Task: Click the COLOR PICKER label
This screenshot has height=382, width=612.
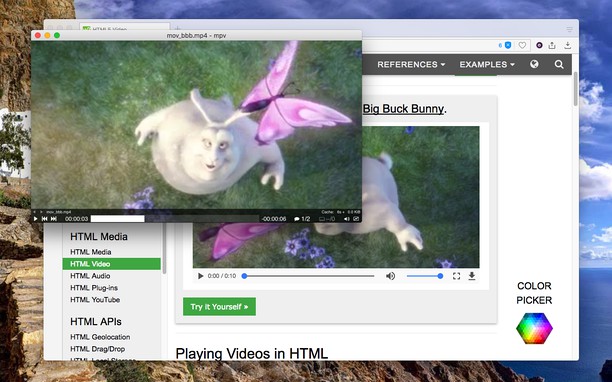Action: click(x=534, y=293)
